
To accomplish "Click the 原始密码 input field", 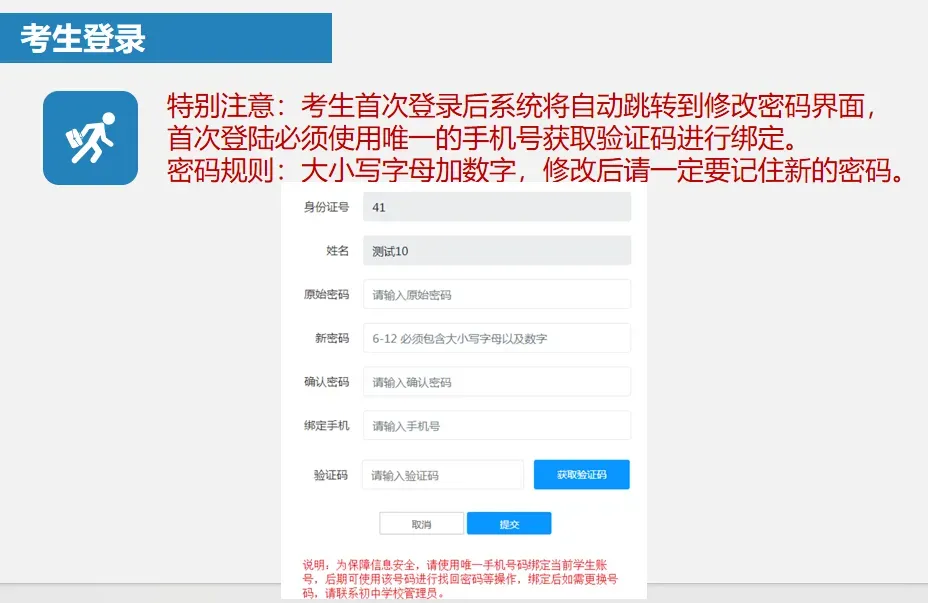I will [x=497, y=293].
